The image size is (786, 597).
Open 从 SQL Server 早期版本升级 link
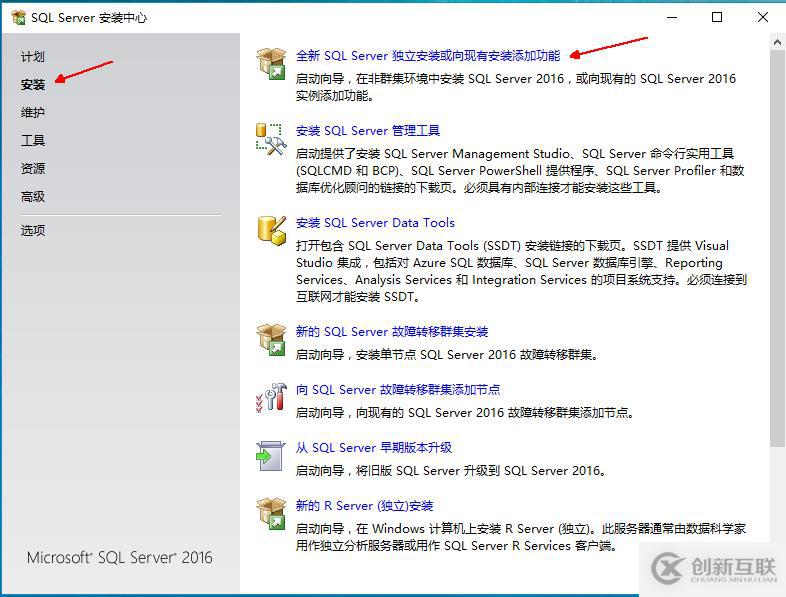point(373,448)
